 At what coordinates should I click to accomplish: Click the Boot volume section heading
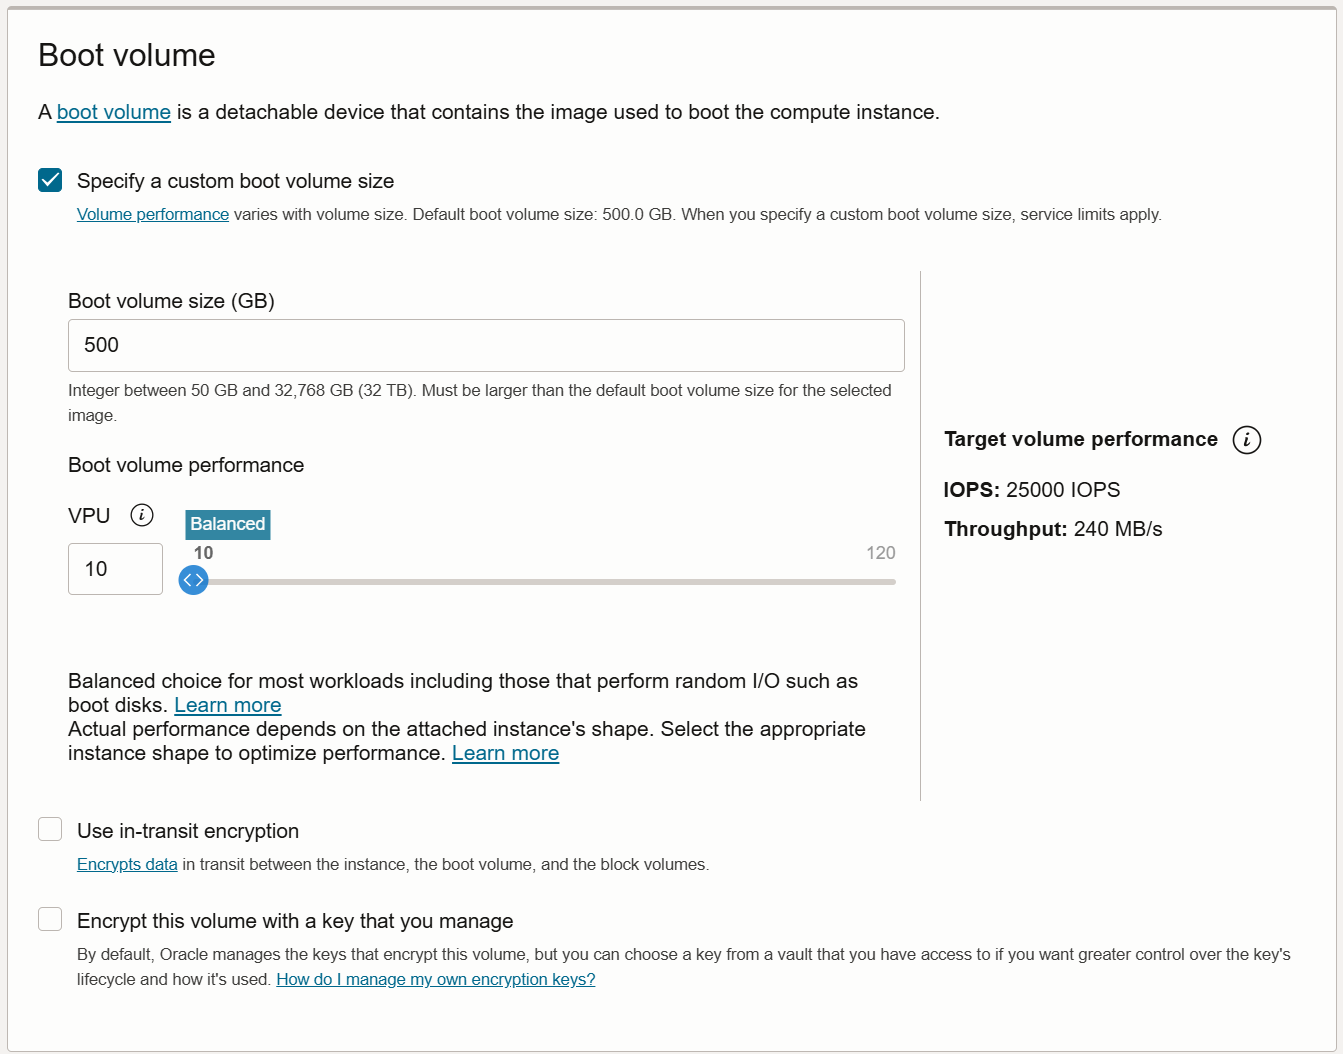[127, 55]
